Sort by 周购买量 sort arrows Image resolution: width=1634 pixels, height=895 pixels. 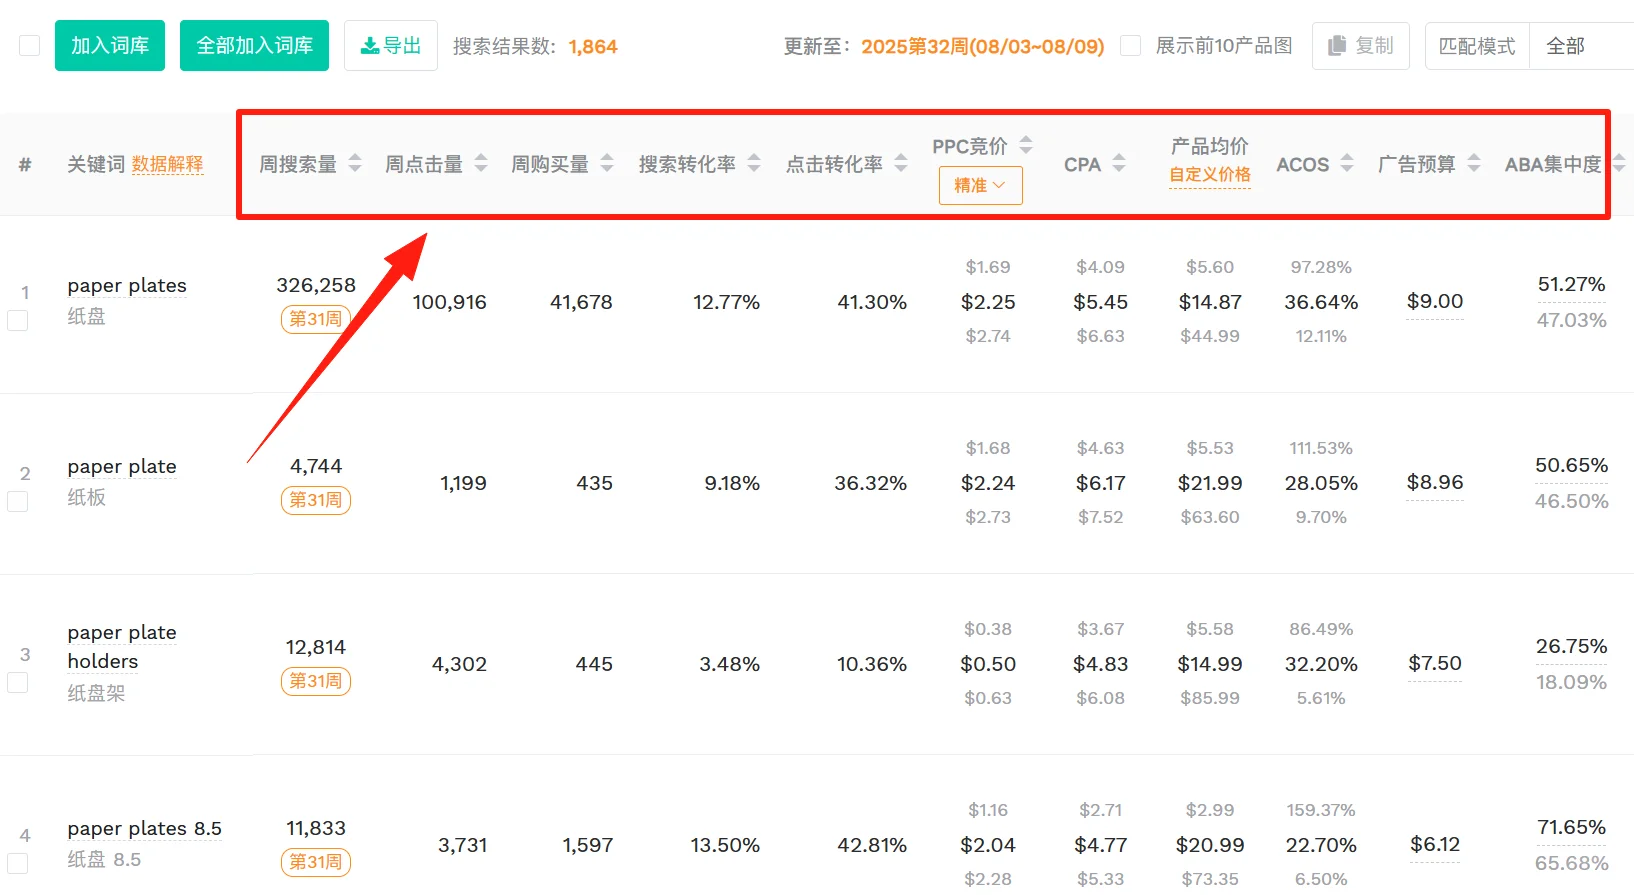607,163
